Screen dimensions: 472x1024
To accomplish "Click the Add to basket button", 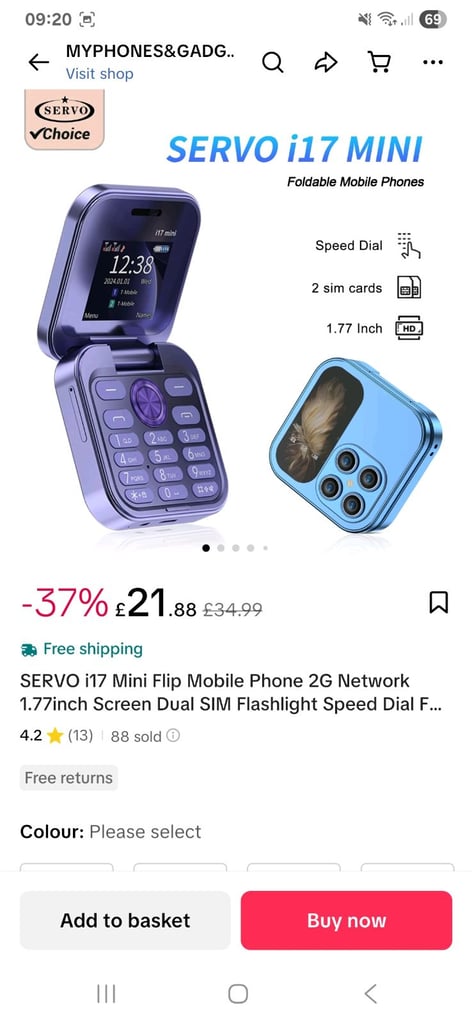I will (x=125, y=920).
